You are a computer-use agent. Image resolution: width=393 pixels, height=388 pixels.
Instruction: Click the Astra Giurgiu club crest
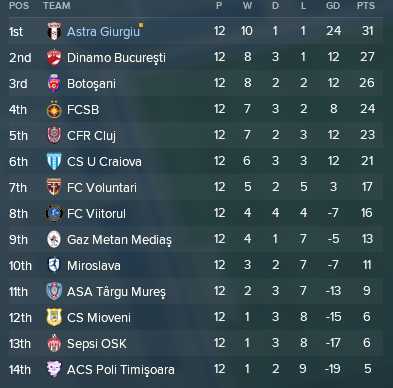click(x=54, y=31)
